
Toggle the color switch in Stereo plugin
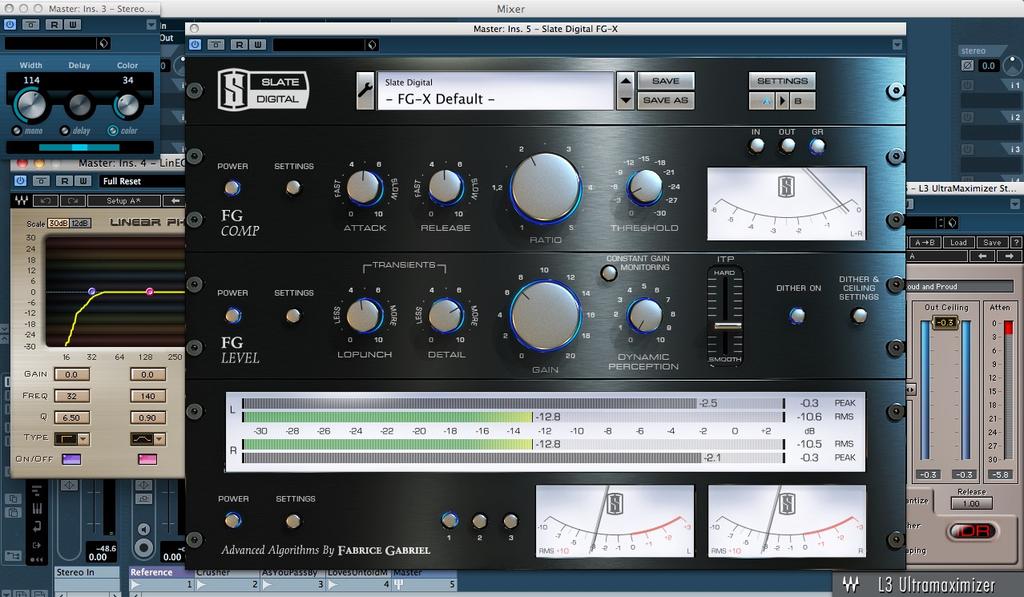pos(112,131)
